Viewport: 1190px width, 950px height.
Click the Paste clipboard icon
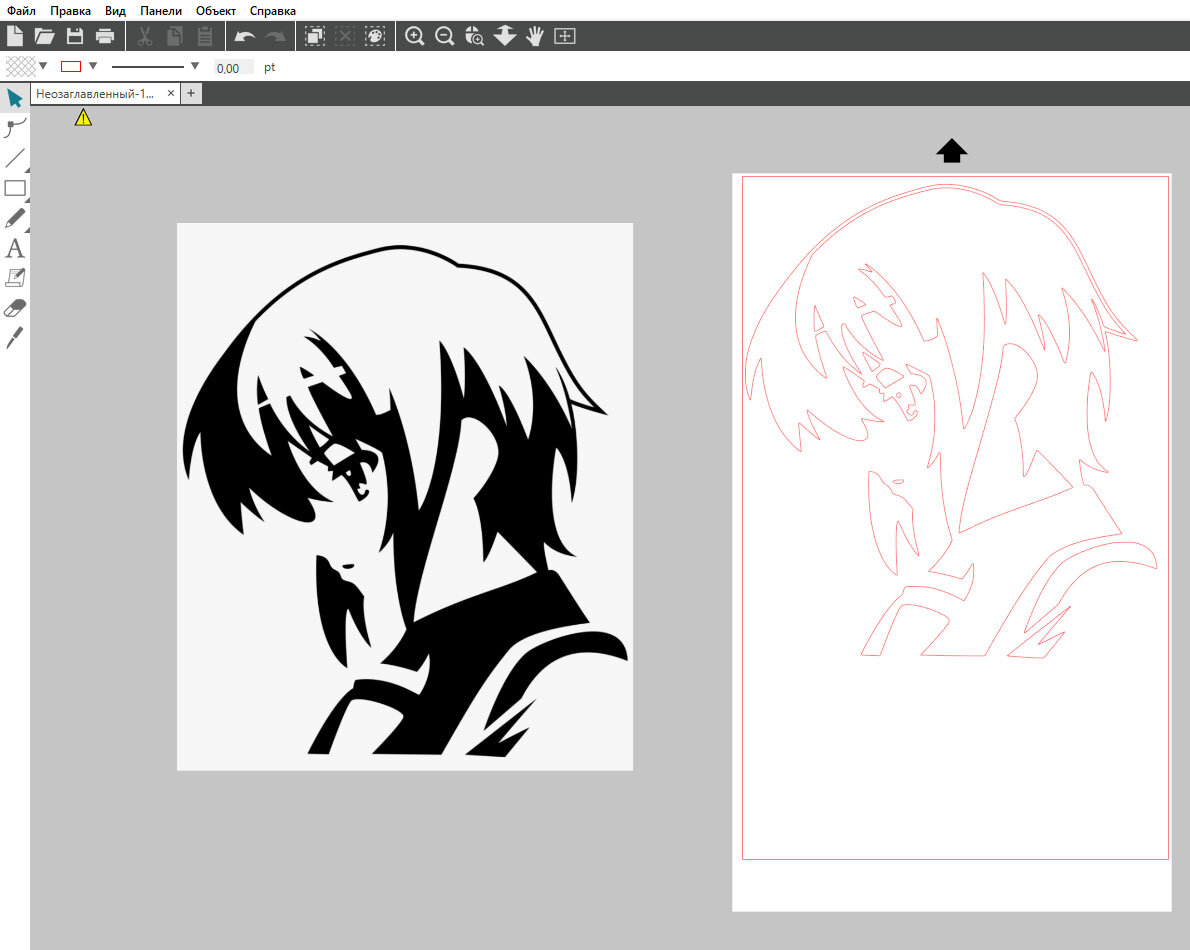click(x=205, y=36)
